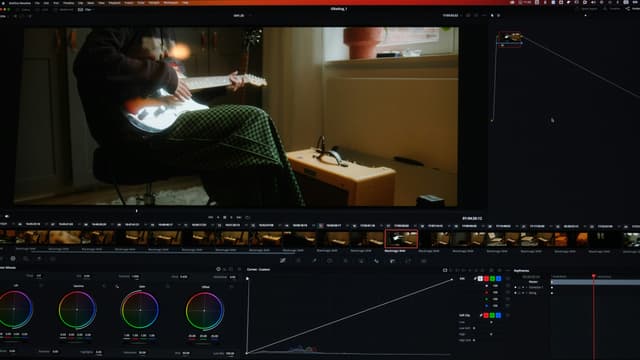The height and width of the screenshot is (360, 640).
Task: Select the top-right control point of the curve
Action: point(452,280)
